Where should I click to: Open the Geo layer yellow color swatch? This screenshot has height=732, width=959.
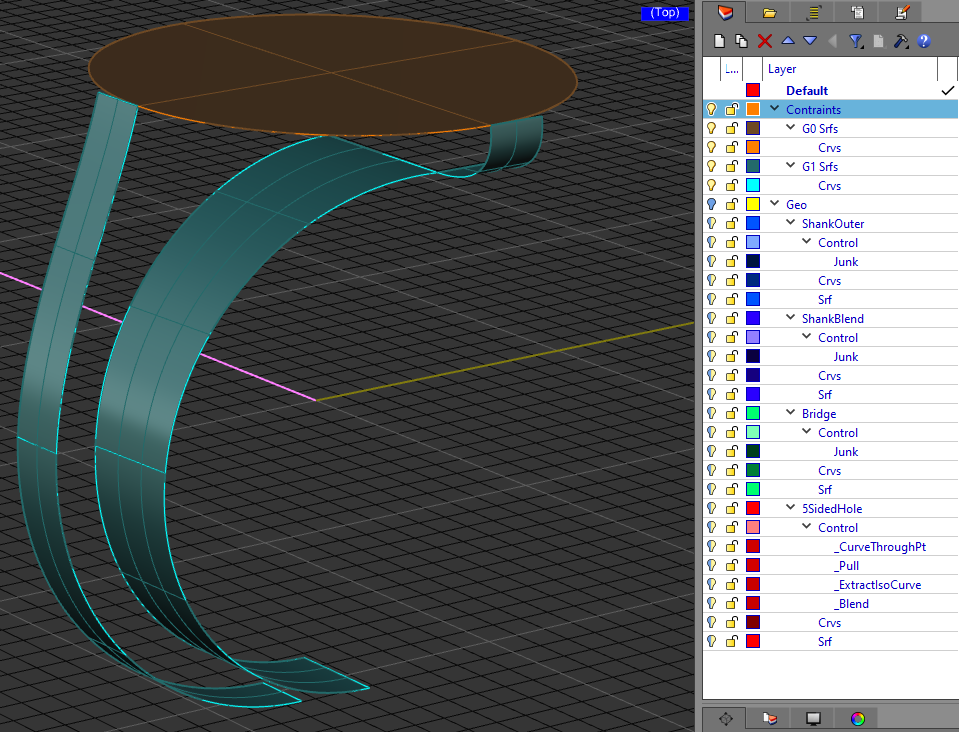point(753,204)
